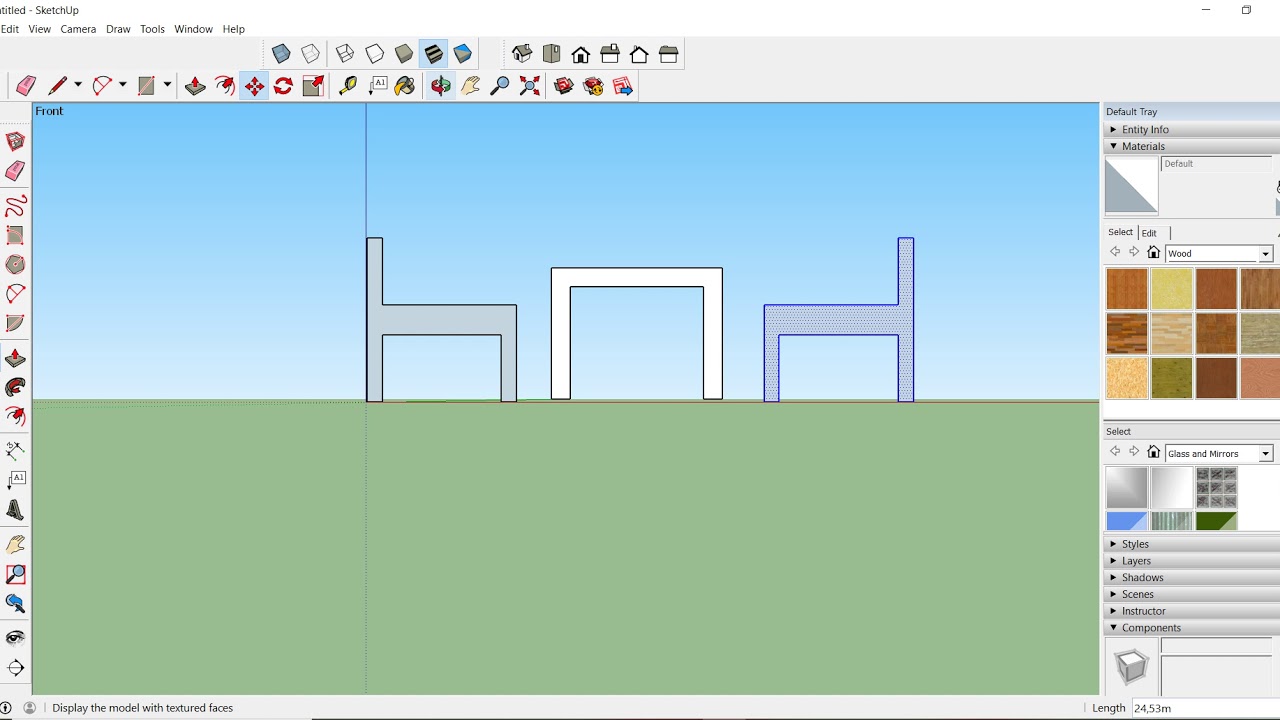Pick the Zoom magnifier tool in top toolbar
1280x720 pixels.
pos(500,86)
